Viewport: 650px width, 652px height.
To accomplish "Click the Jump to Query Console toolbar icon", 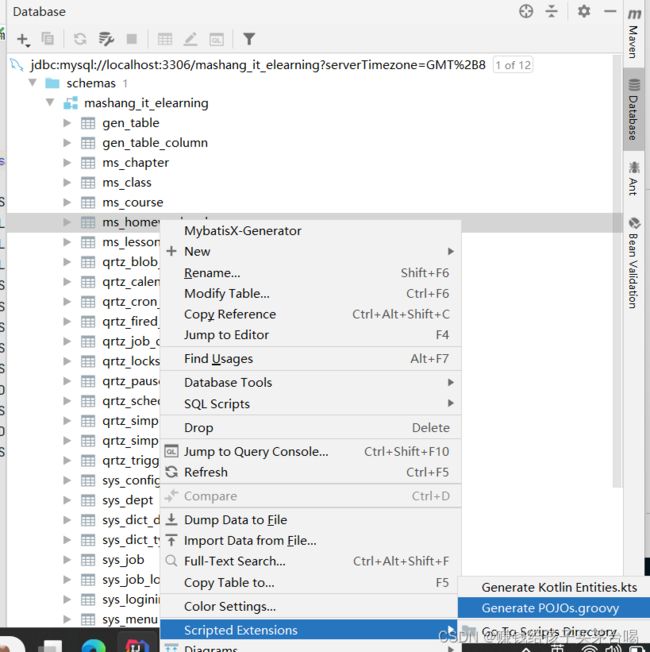I will click(x=216, y=39).
